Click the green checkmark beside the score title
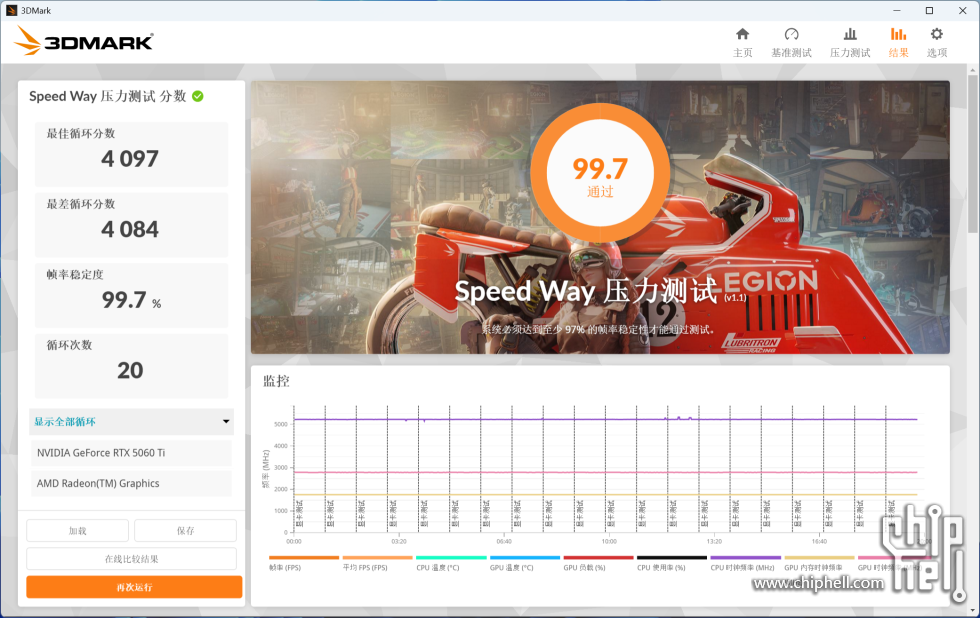This screenshot has height=618, width=980. coord(198,96)
